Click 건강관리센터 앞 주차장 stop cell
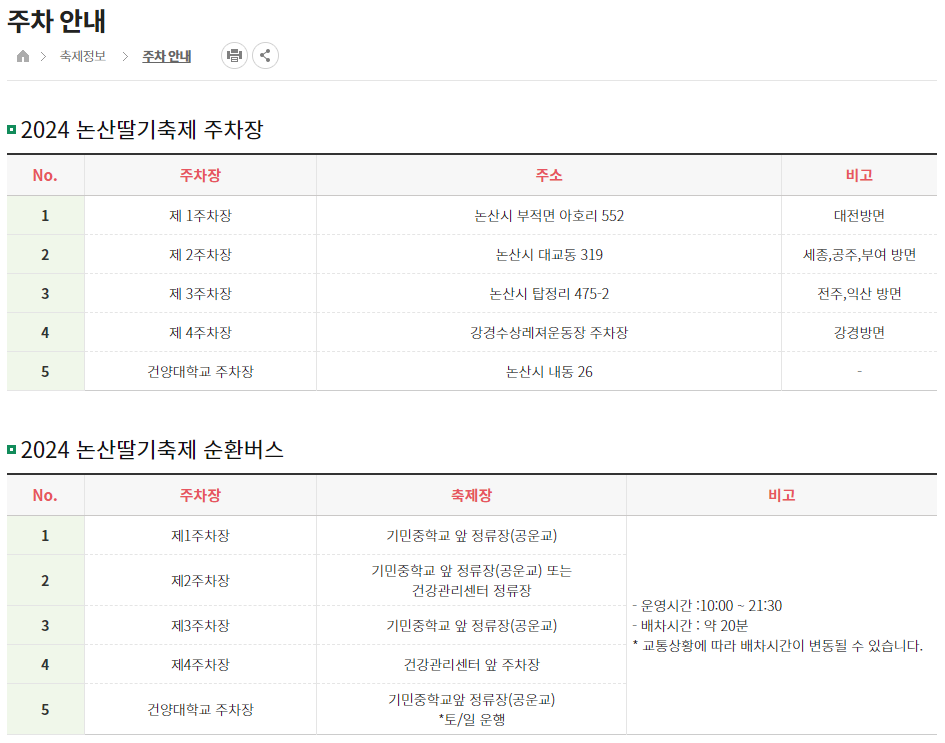Viewport: 945px width, 743px height. coord(471,665)
